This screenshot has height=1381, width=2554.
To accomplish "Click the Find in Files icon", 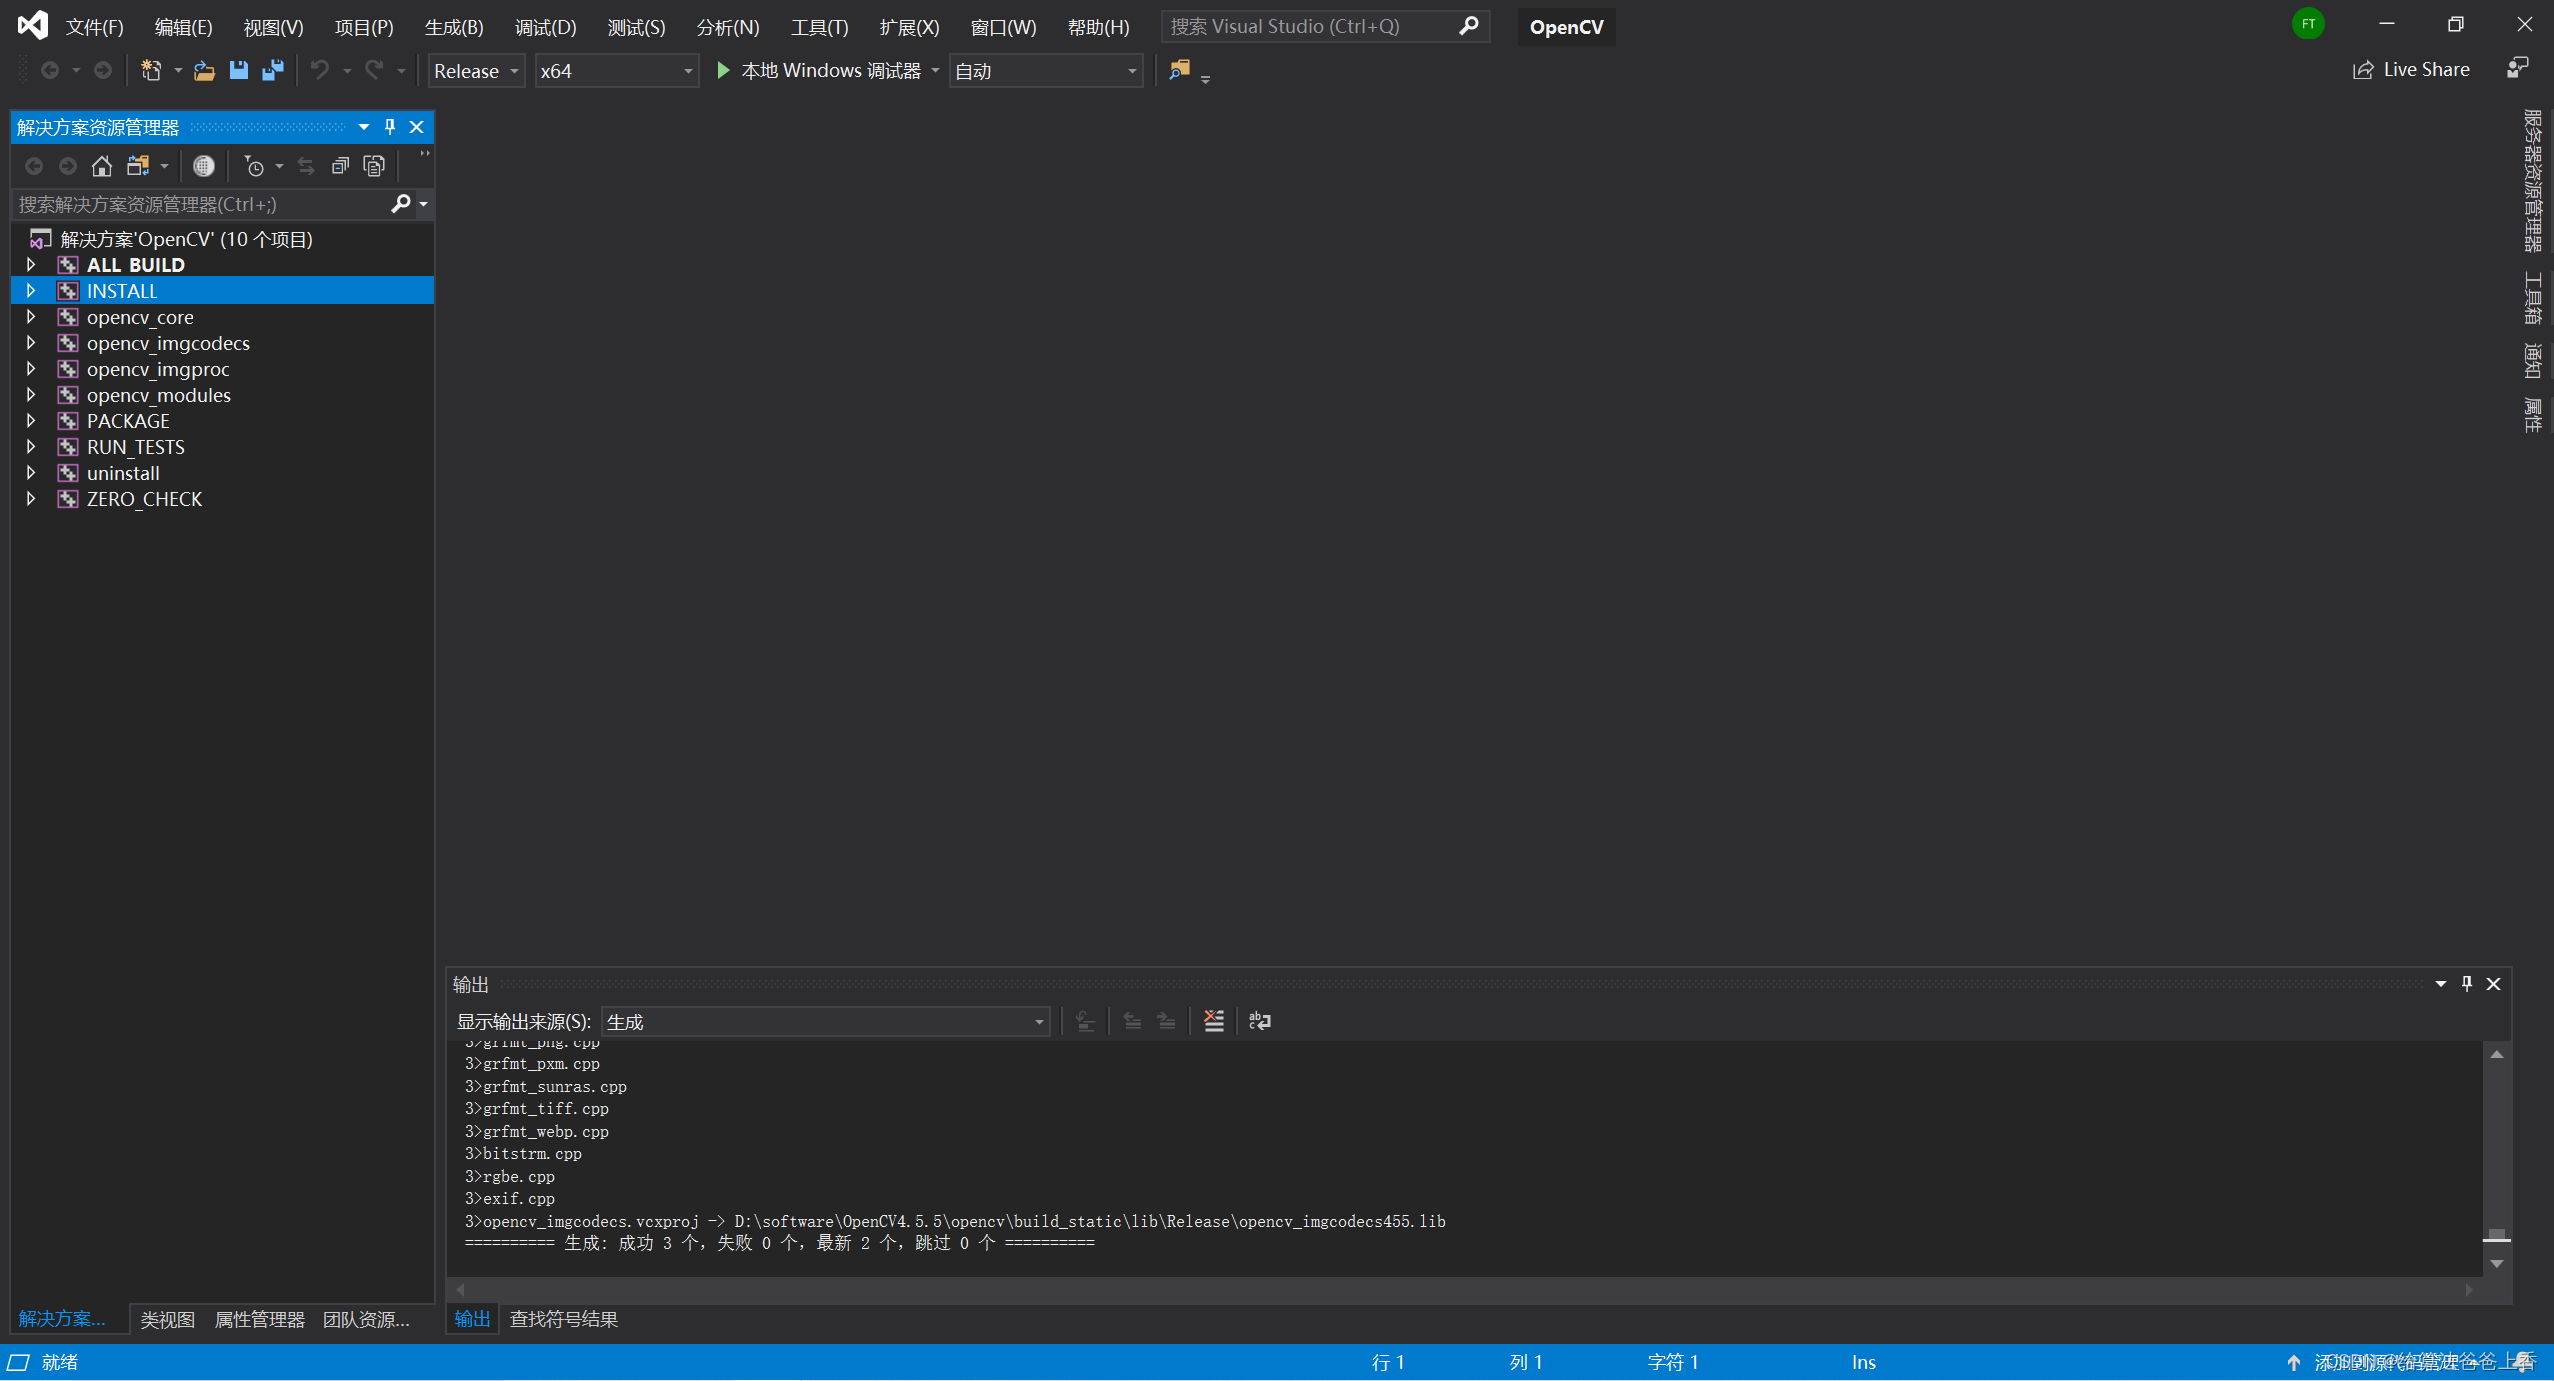I will point(1180,71).
